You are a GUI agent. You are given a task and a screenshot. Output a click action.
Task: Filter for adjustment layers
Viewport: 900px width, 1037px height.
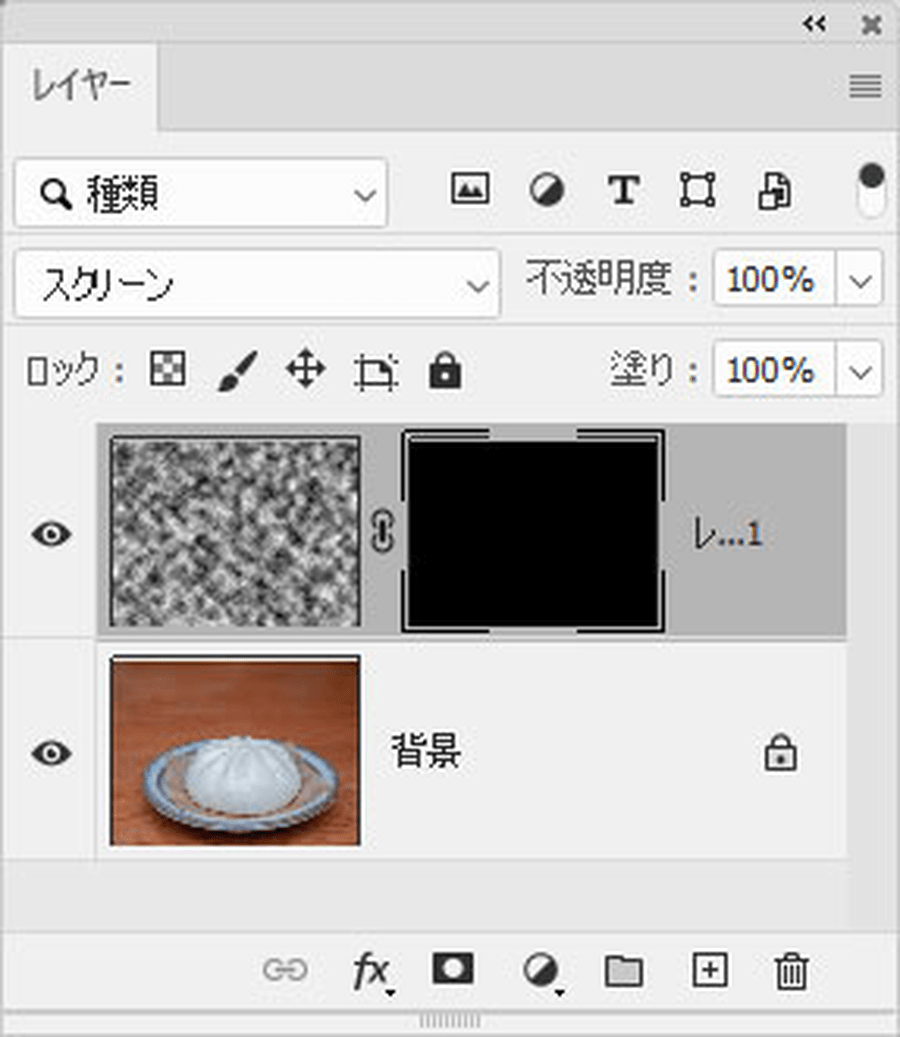click(547, 190)
